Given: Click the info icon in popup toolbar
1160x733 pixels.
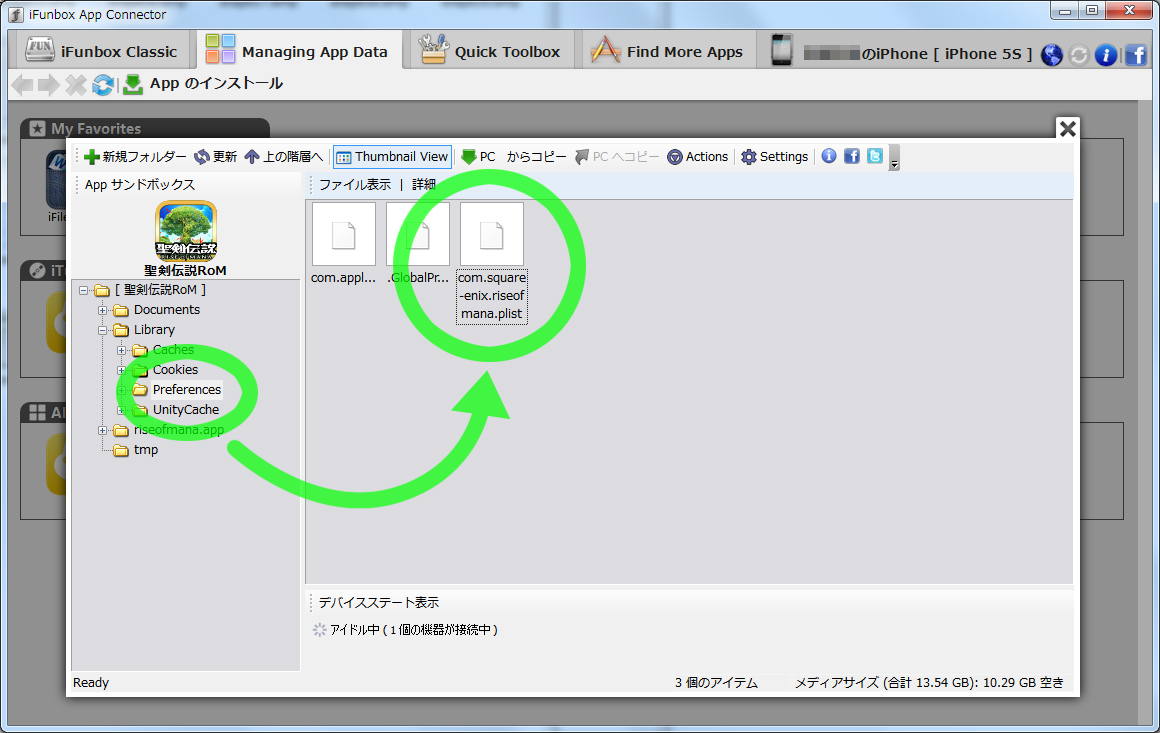Looking at the screenshot, I should tap(829, 156).
